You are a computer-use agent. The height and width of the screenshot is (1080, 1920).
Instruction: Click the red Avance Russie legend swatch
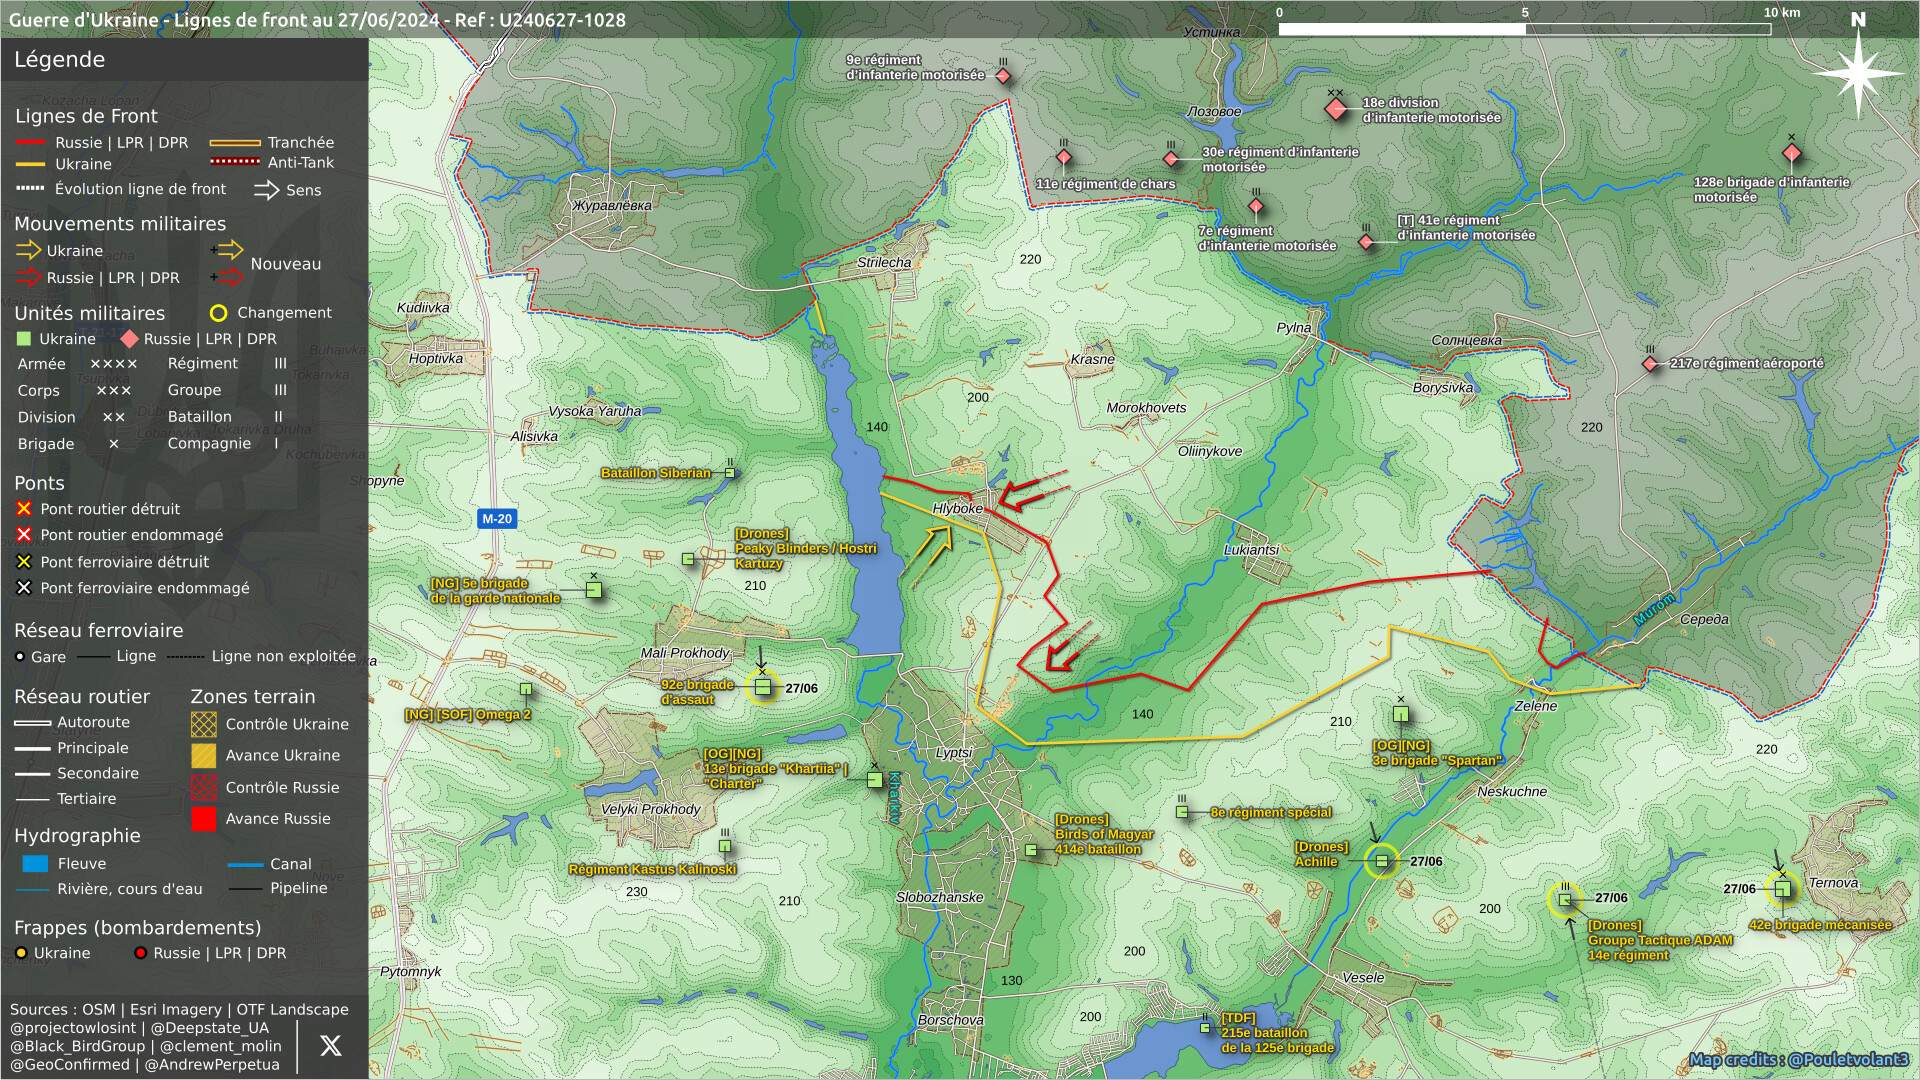click(x=203, y=819)
